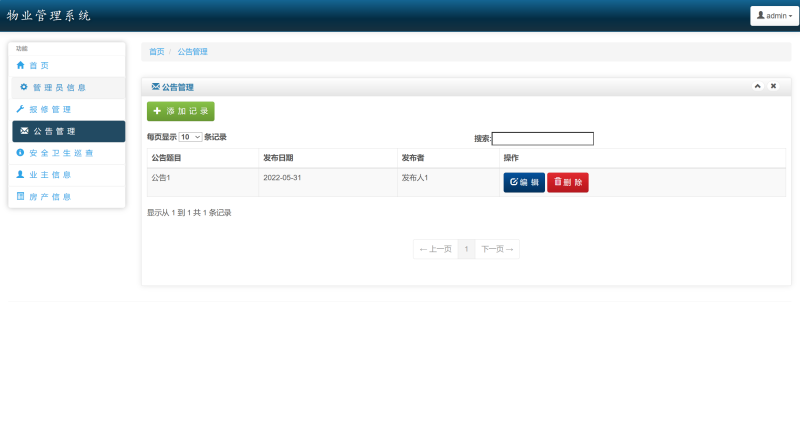800x427 pixels.
Task: Open 业主信息 in the sidebar
Action: [67, 175]
